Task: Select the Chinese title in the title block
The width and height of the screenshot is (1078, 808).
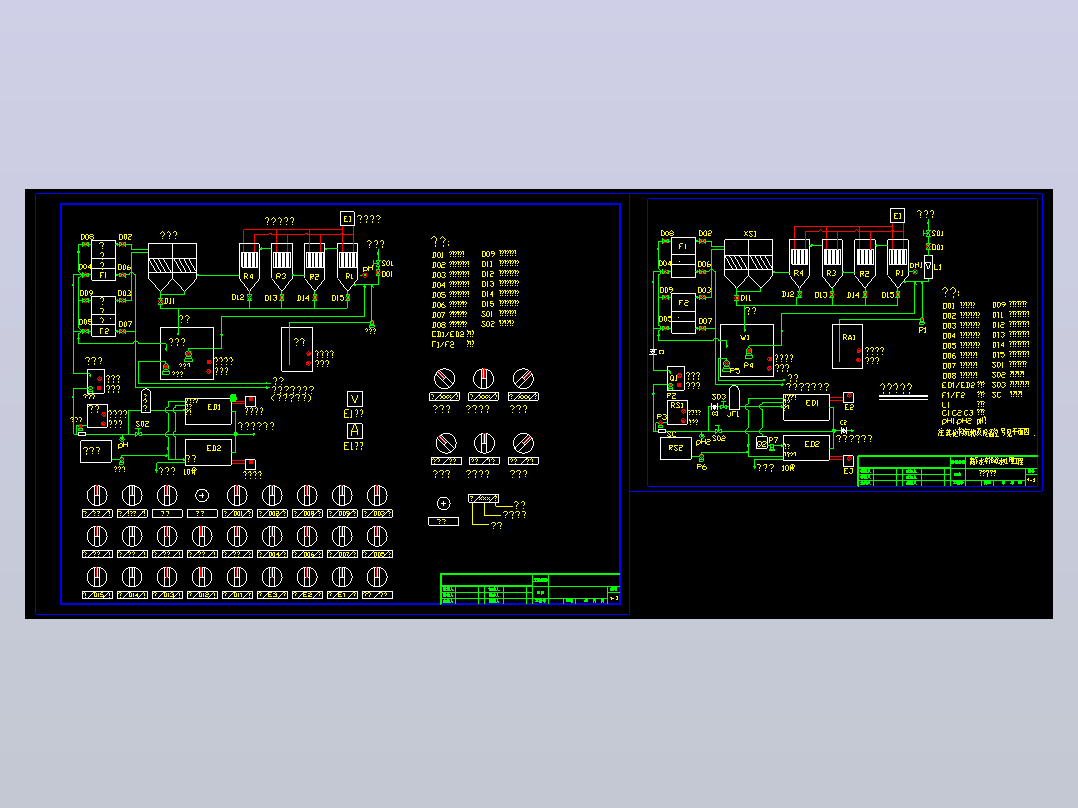Action: tap(996, 461)
